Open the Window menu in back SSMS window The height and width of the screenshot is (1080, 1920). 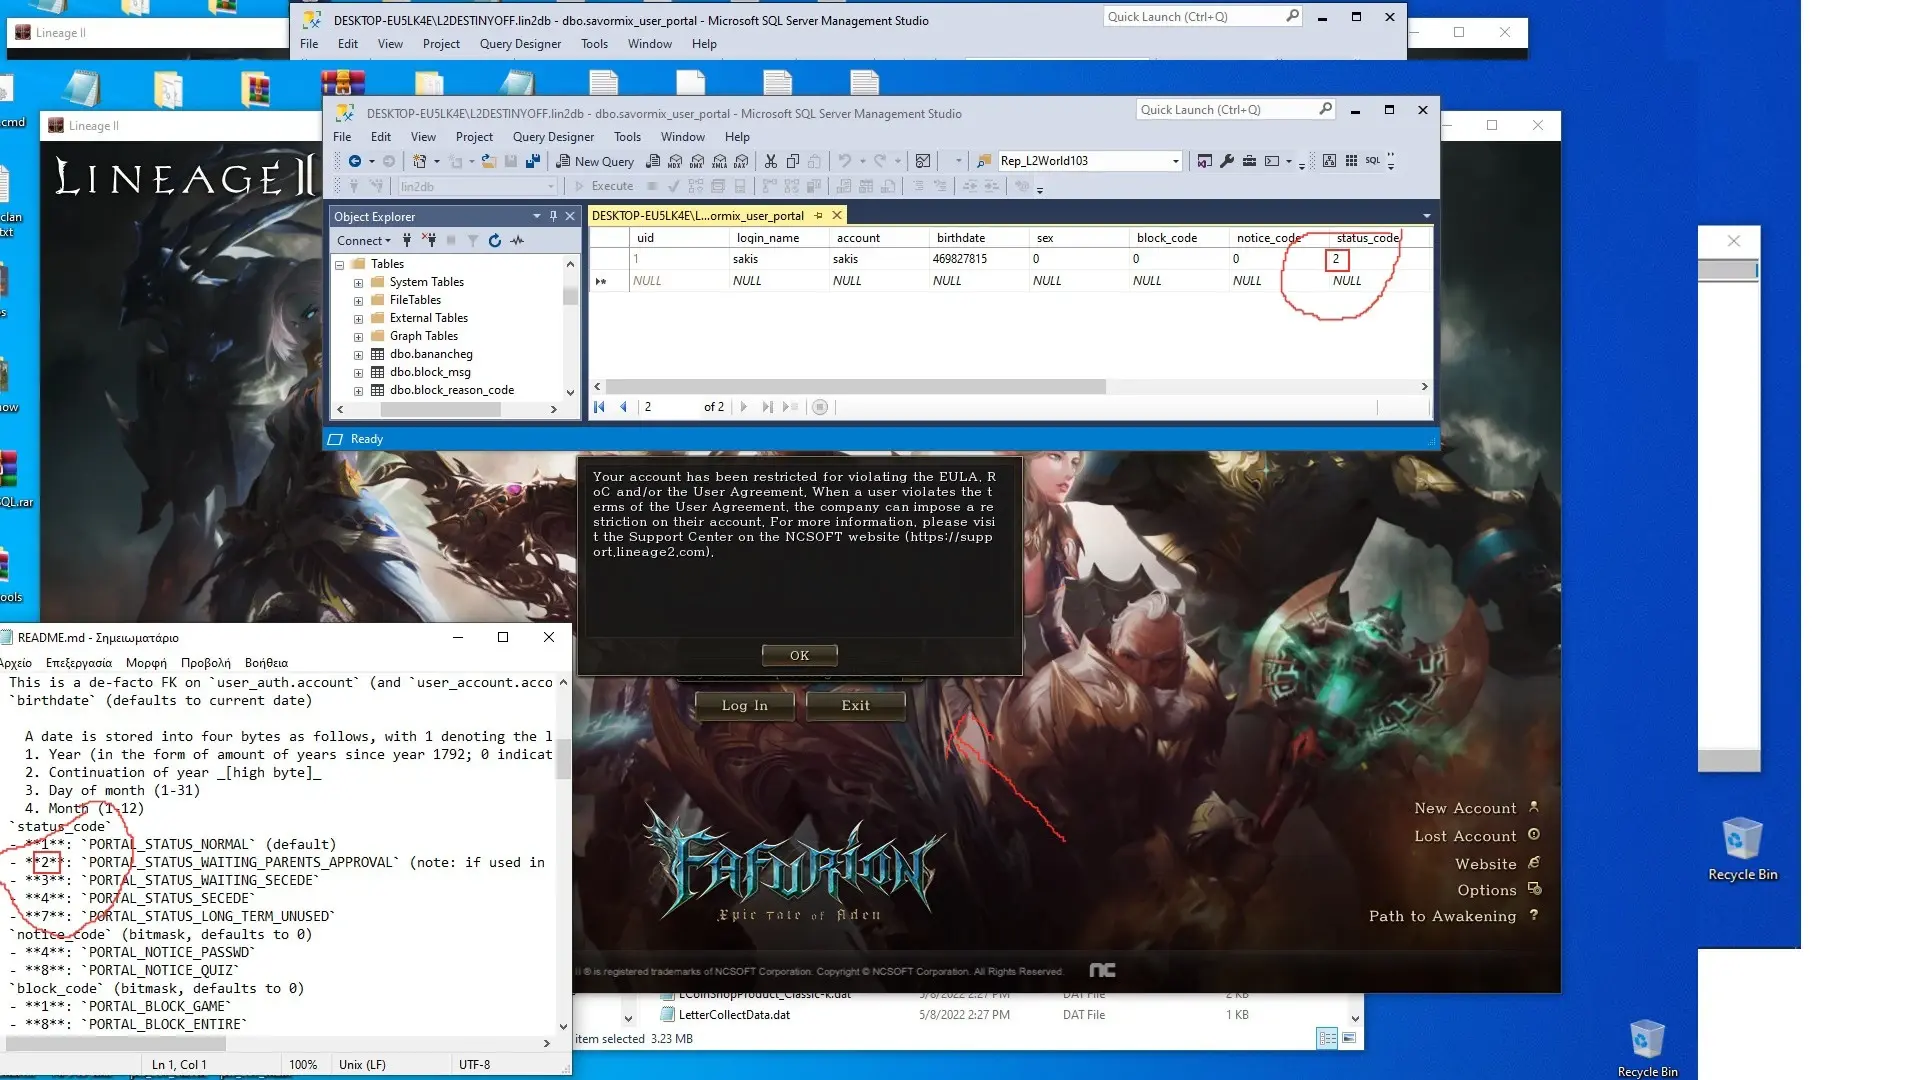click(649, 44)
